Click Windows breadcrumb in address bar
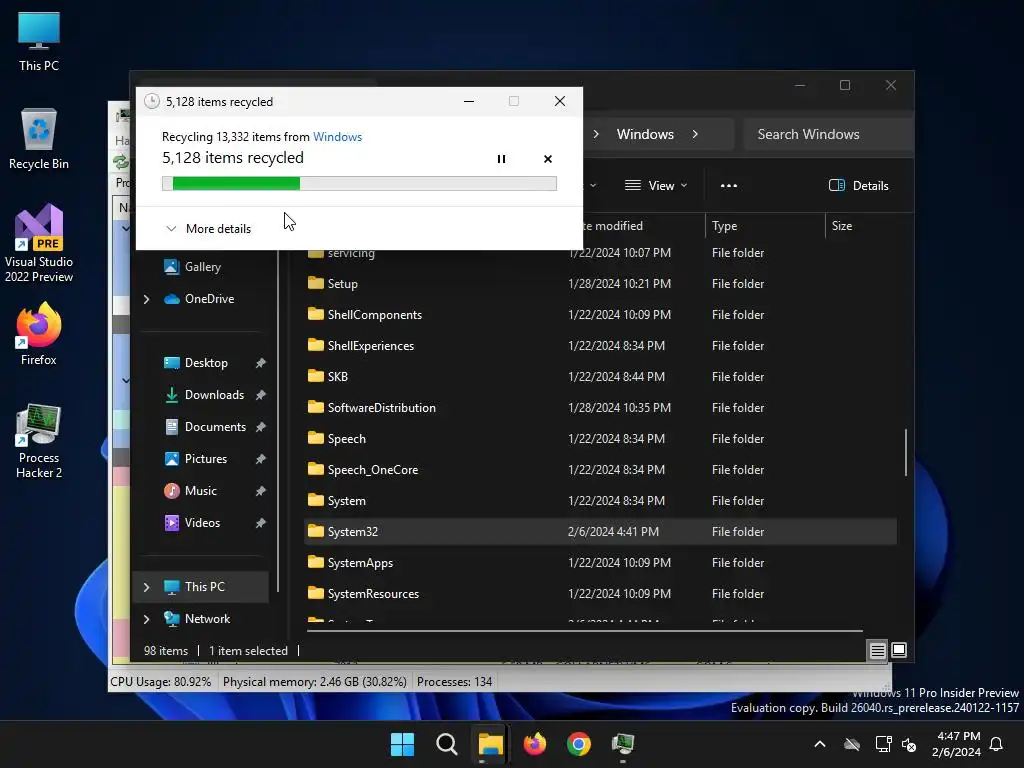Image resolution: width=1024 pixels, height=768 pixels. point(645,134)
